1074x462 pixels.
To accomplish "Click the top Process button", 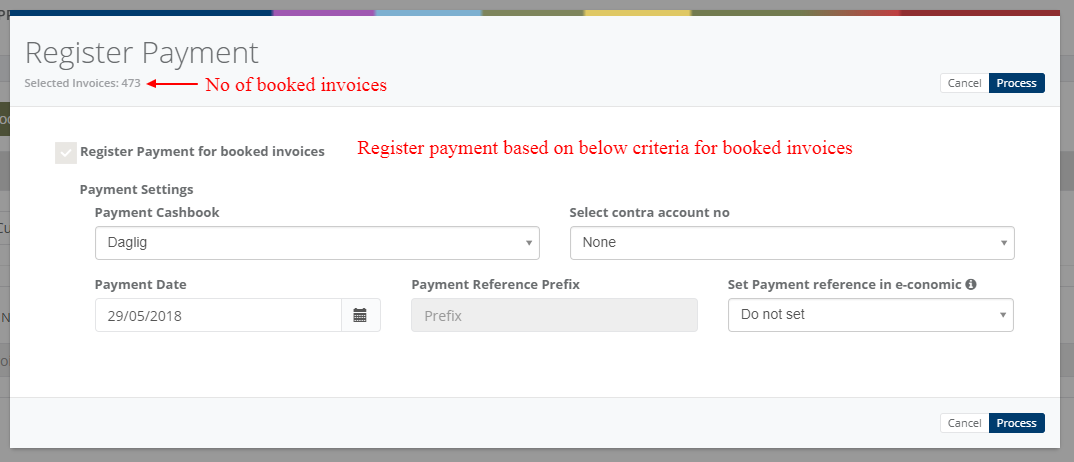I will 1016,83.
